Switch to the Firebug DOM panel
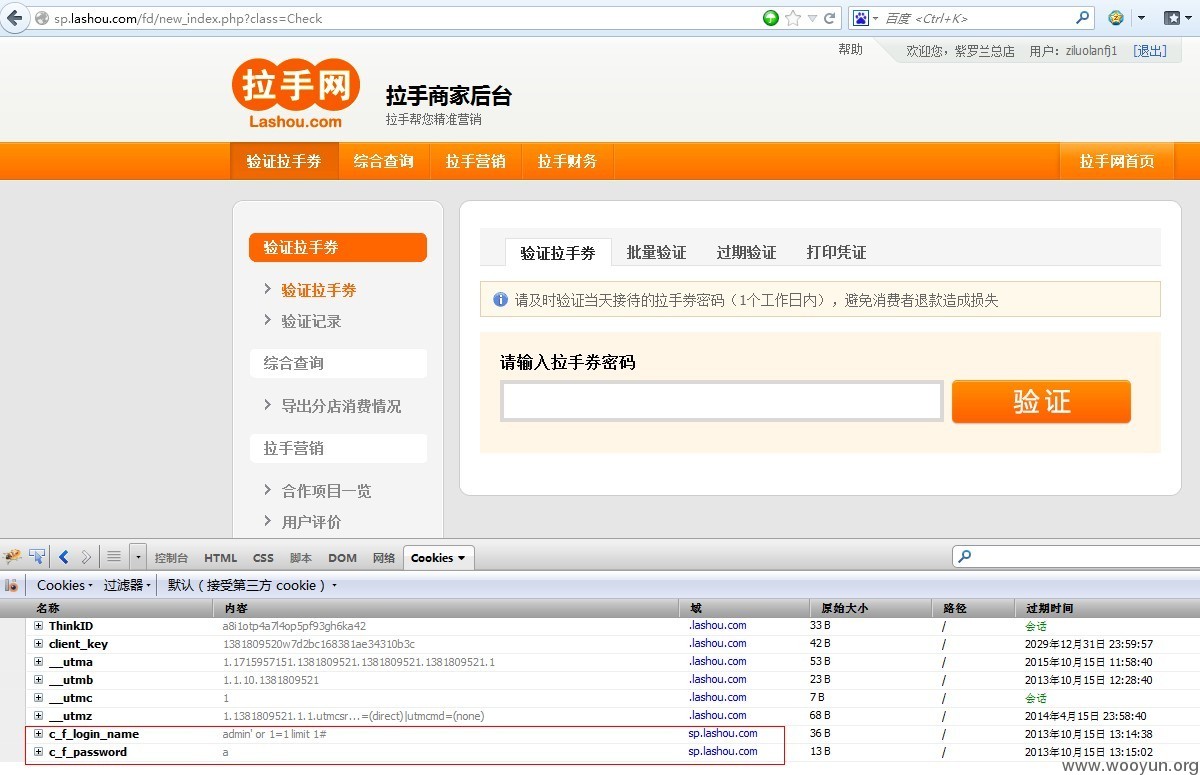This screenshot has width=1200, height=775. click(x=342, y=558)
